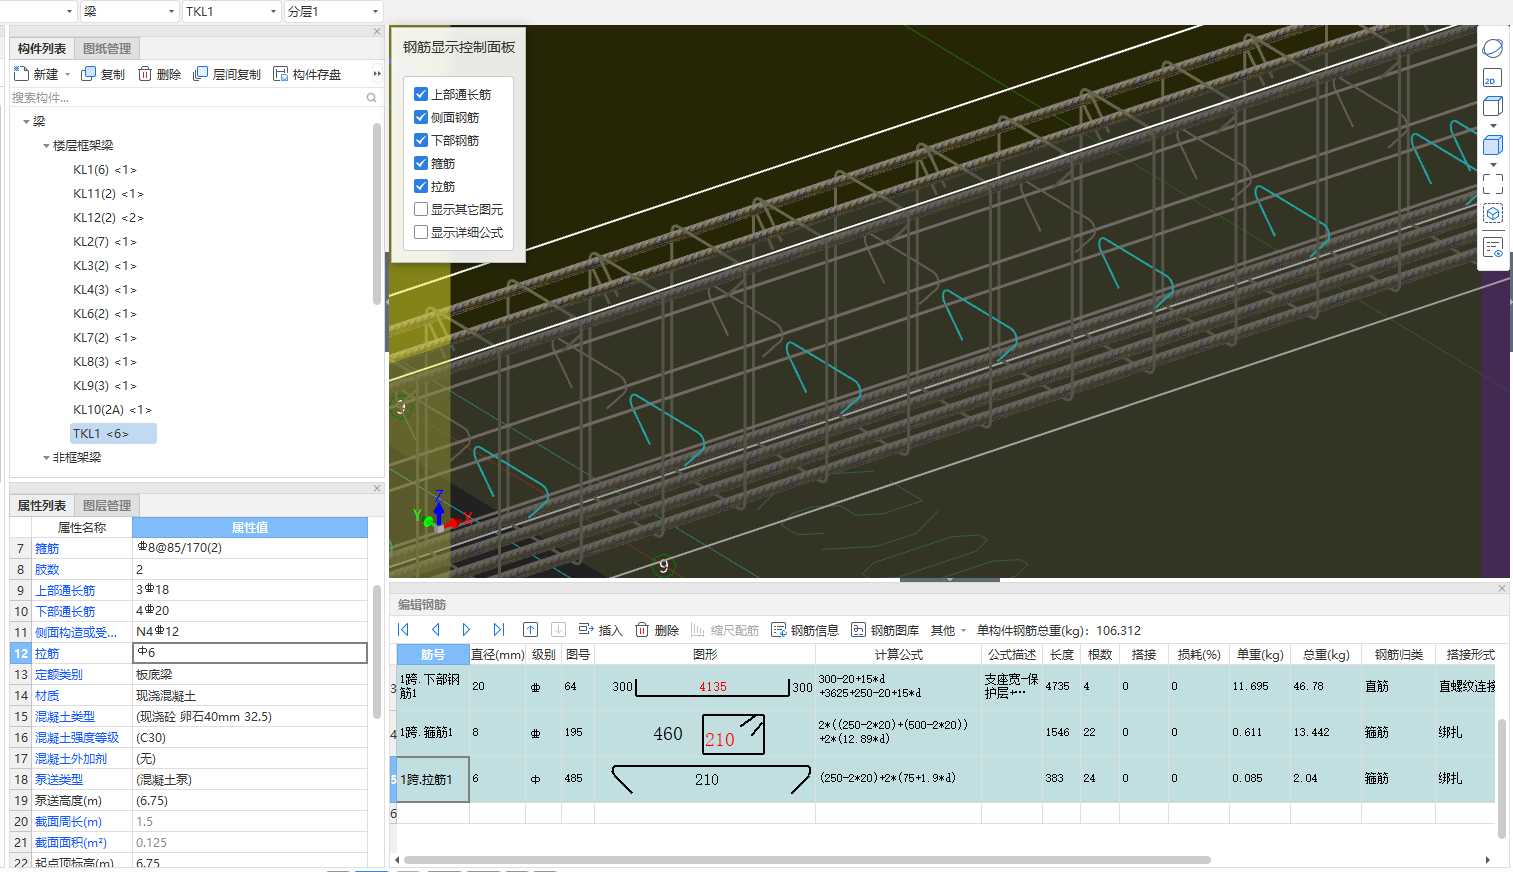Click 删除 in rebar edit toolbar
Viewport: 1513px width, 872px height.
[657, 630]
